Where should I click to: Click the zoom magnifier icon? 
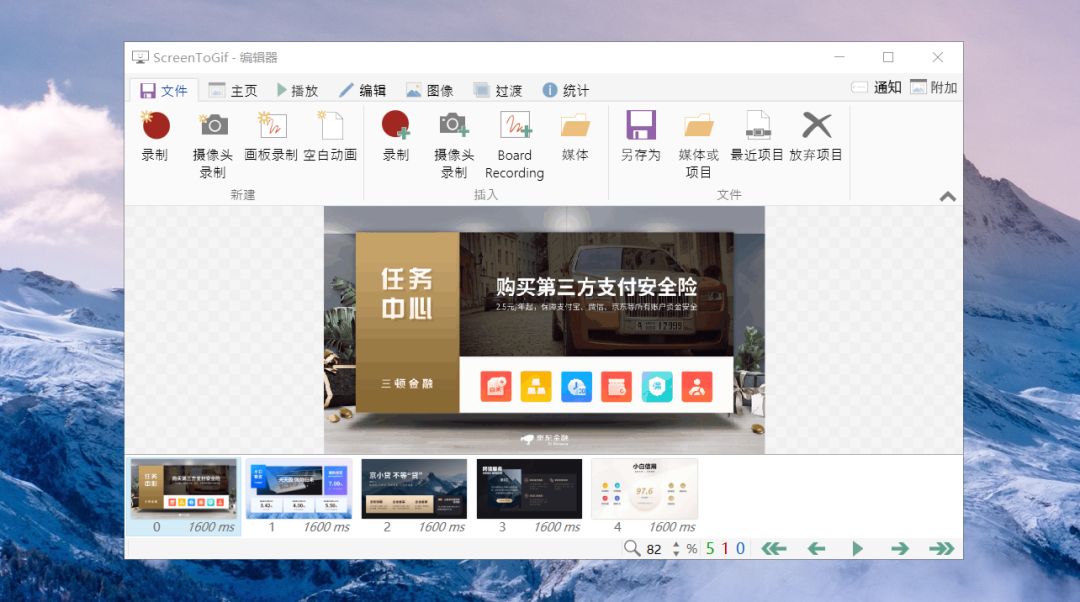632,548
